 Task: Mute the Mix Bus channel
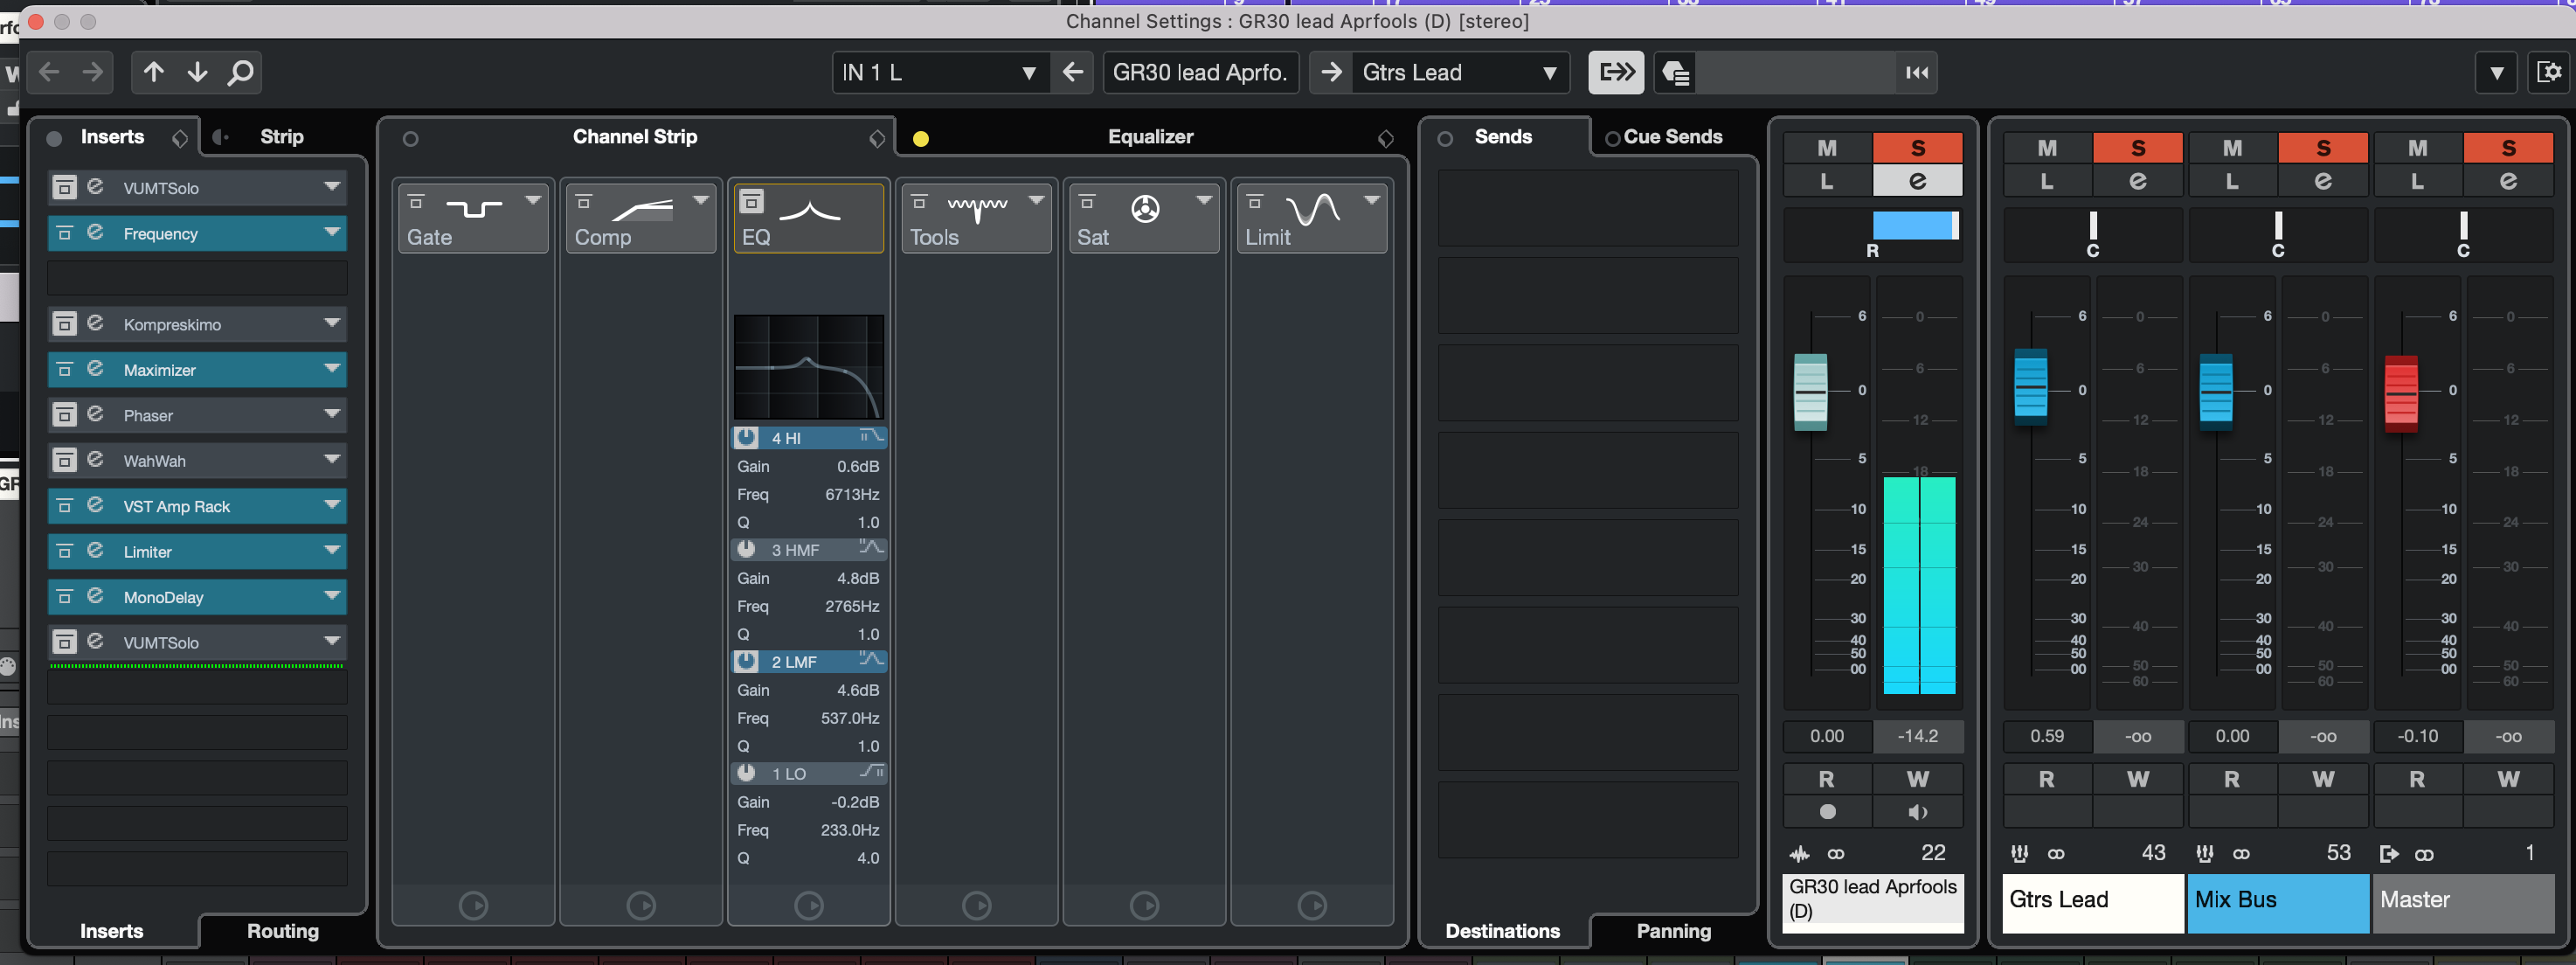click(x=2231, y=148)
